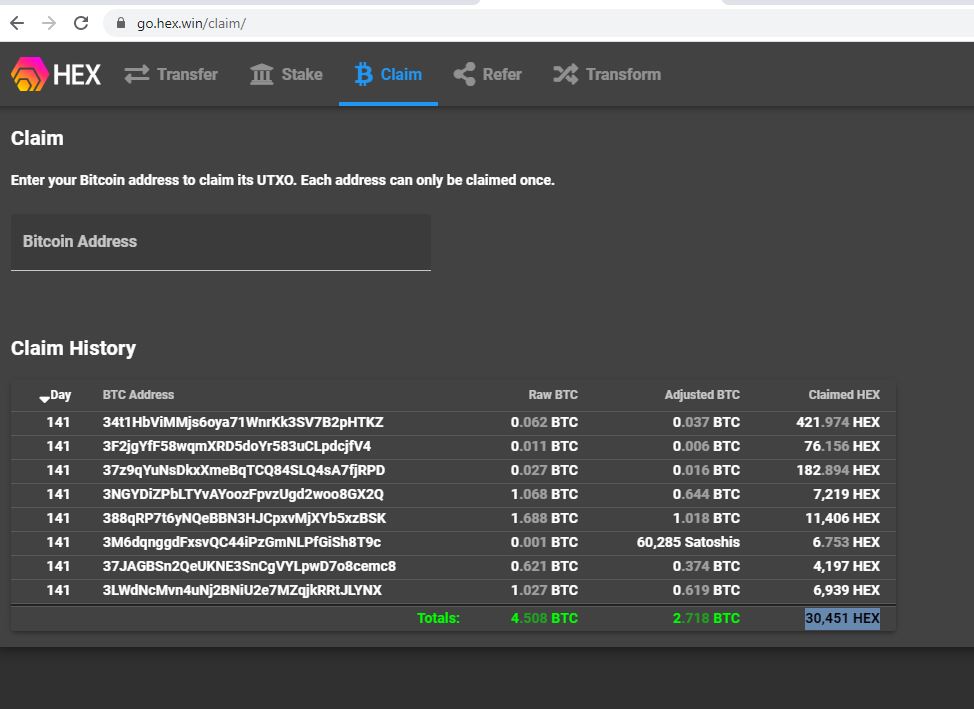This screenshot has height=709, width=974.
Task: Click the Claim History heading
Action: point(73,348)
